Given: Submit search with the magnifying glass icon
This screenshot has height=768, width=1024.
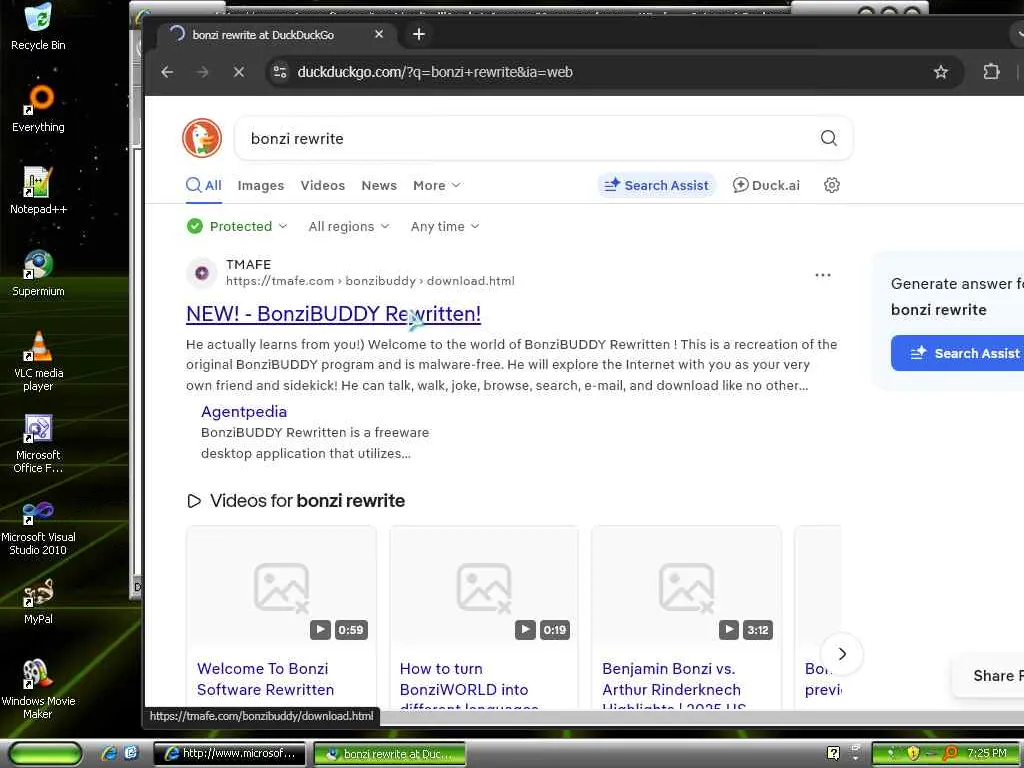Looking at the screenshot, I should pyautogui.click(x=829, y=138).
